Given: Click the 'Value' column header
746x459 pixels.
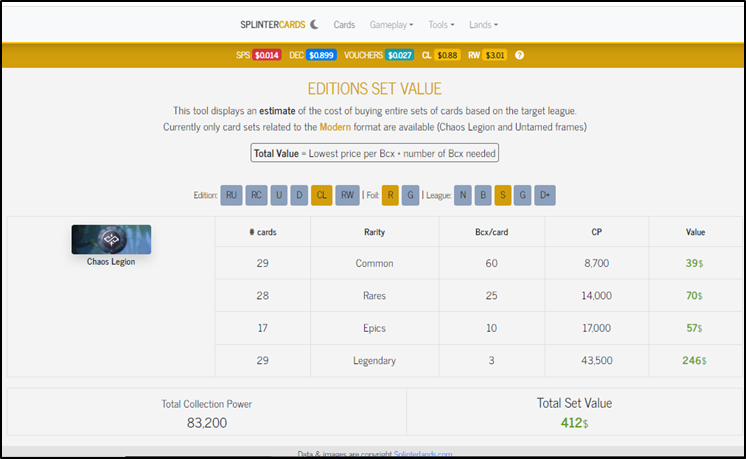Looking at the screenshot, I should (x=695, y=232).
